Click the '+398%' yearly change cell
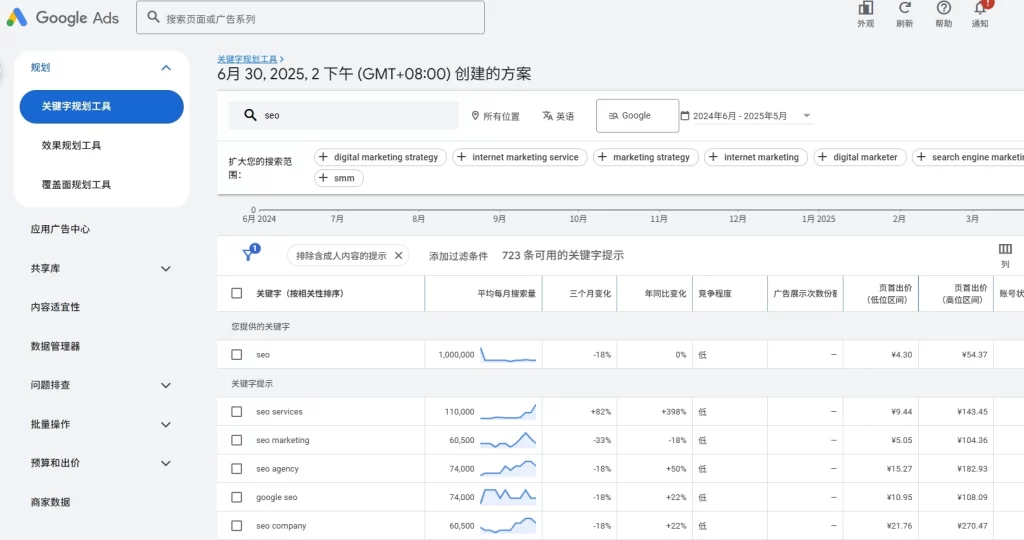1024x540 pixels. (x=673, y=412)
